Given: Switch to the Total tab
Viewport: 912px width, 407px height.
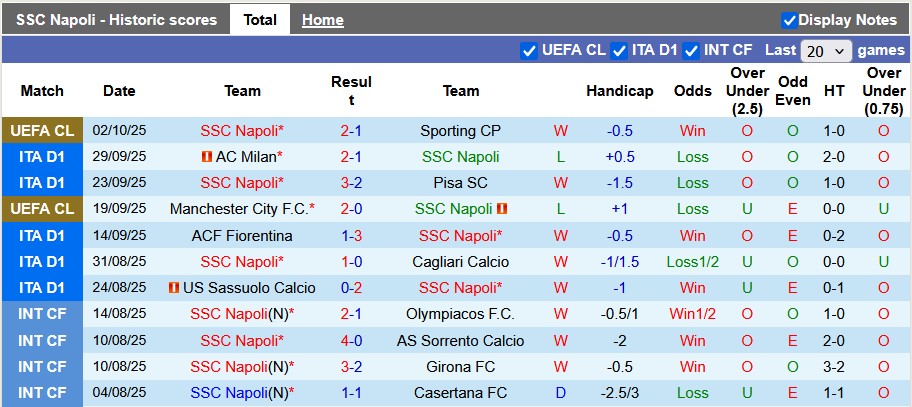Looking at the screenshot, I should [x=260, y=20].
